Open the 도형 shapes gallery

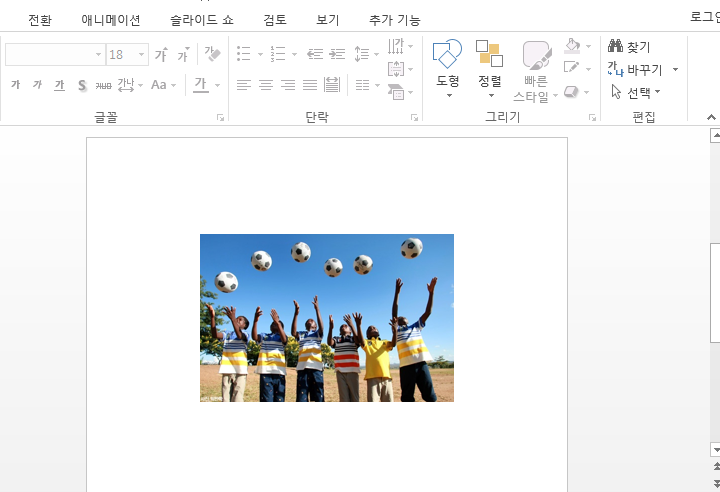coord(447,68)
